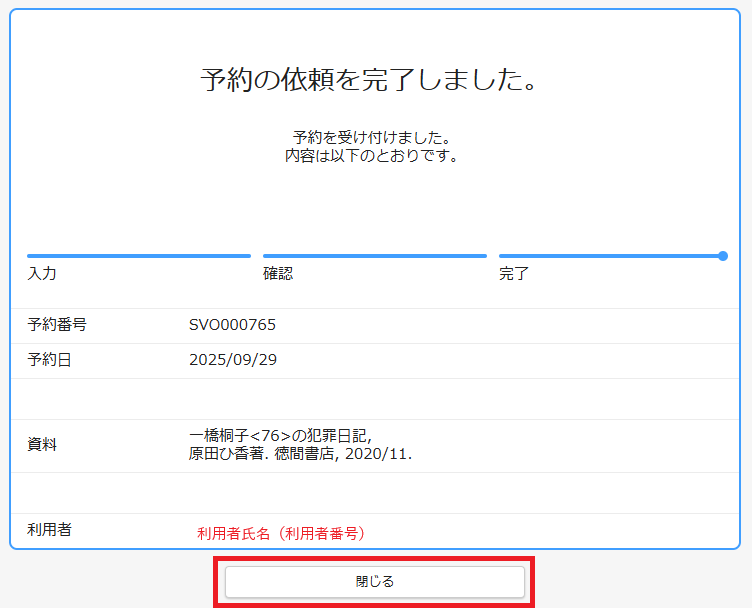Click the 確認 step progress bar
The height and width of the screenshot is (608, 752).
pos(375,256)
